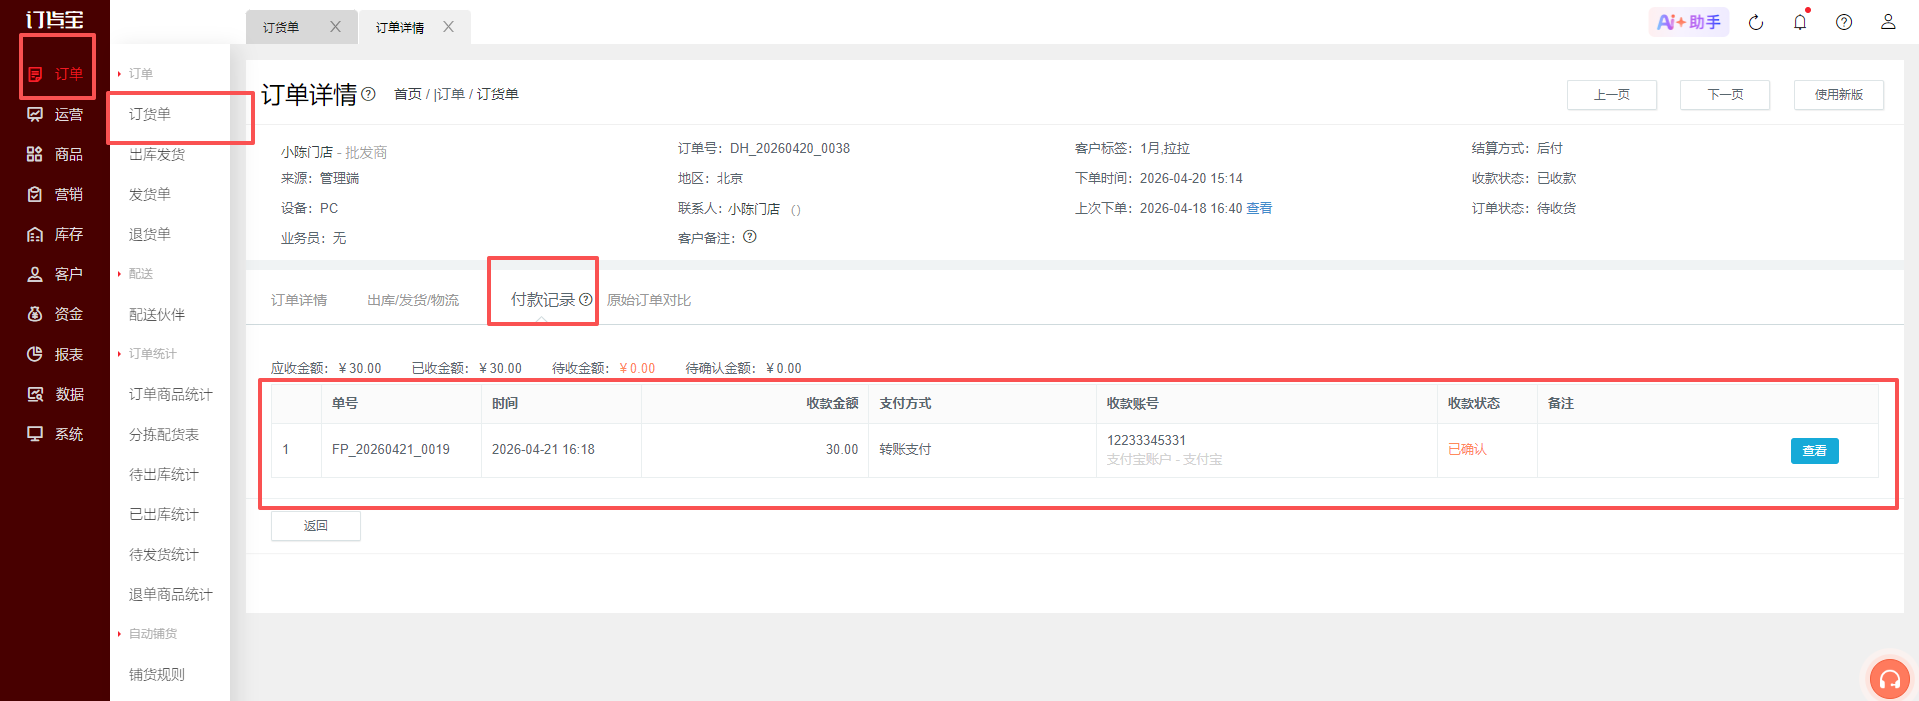Click the 下一页 button
Image resolution: width=1919 pixels, height=701 pixels.
1725,95
